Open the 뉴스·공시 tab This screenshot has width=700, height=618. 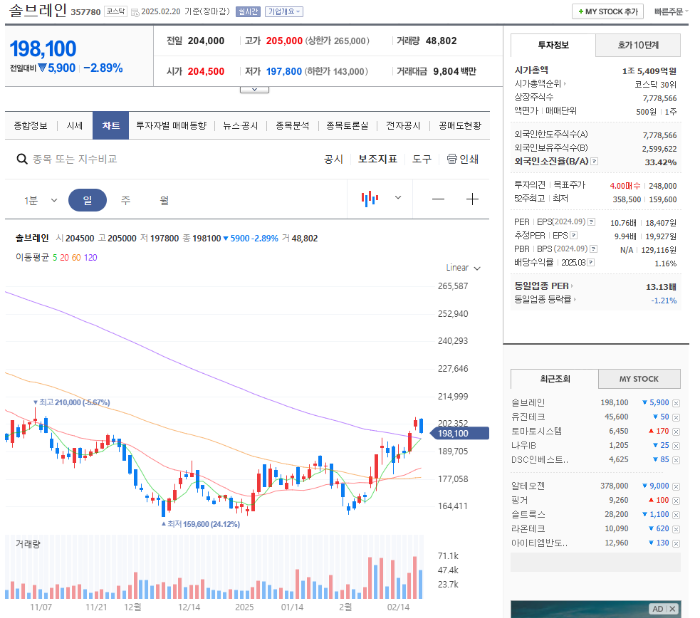[240, 126]
